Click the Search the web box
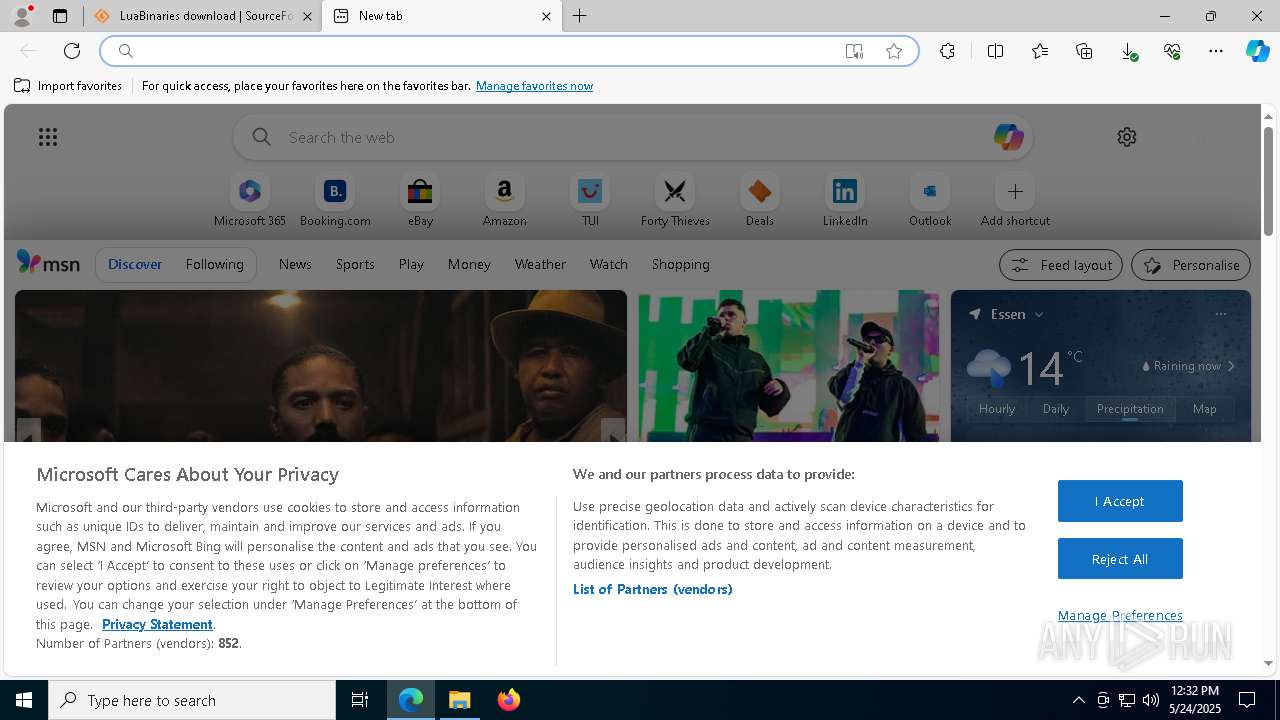 click(632, 137)
